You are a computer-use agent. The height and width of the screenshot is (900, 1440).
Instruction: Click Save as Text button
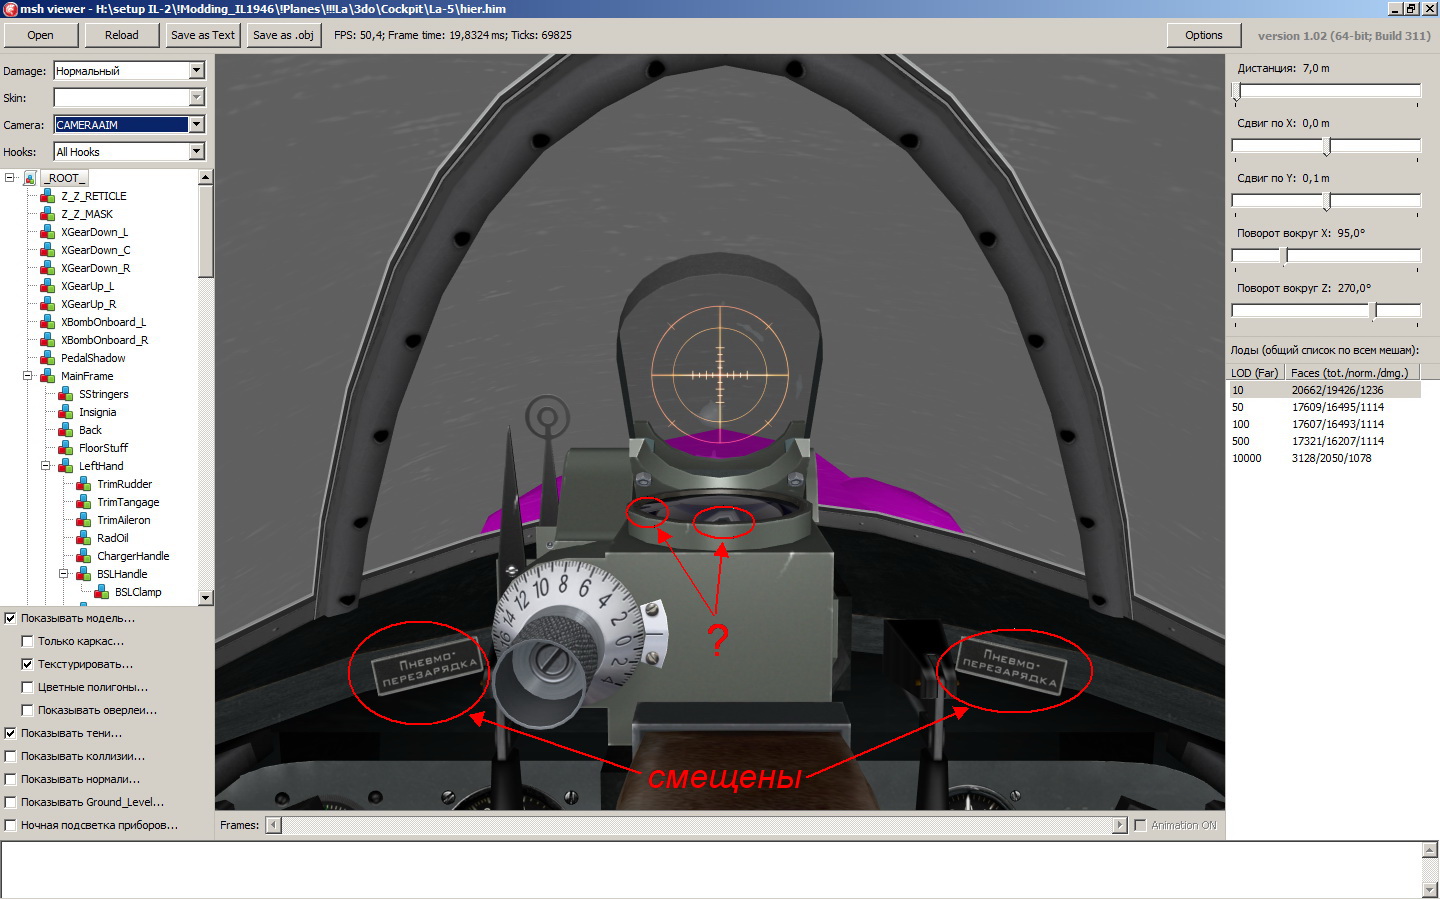203,35
